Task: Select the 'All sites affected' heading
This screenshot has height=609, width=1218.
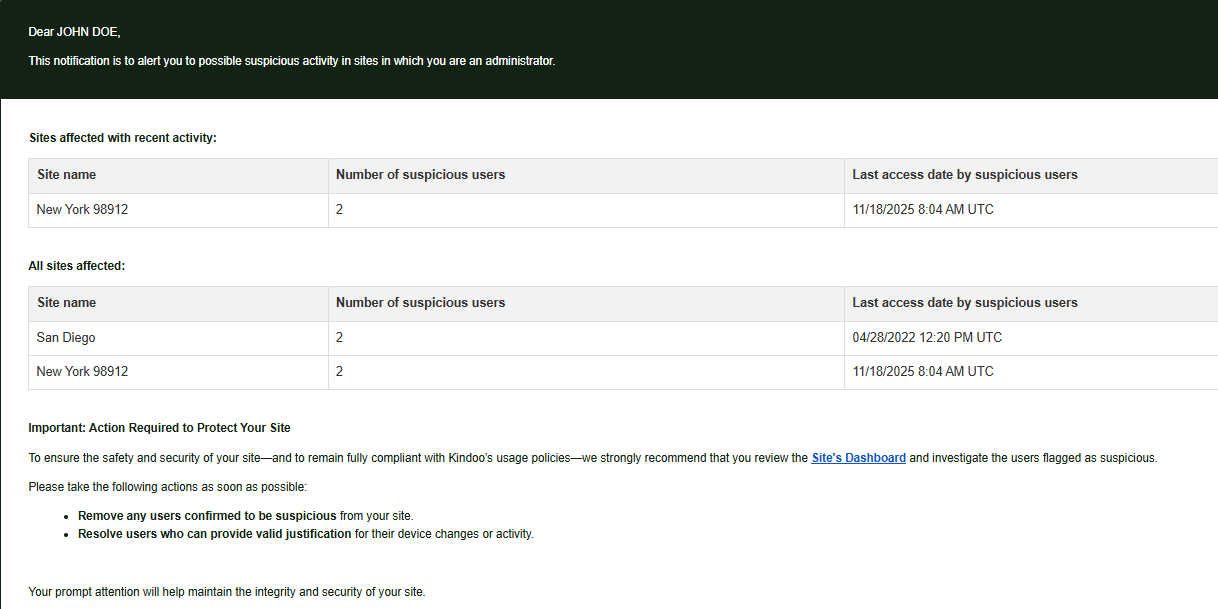Action: click(77, 266)
